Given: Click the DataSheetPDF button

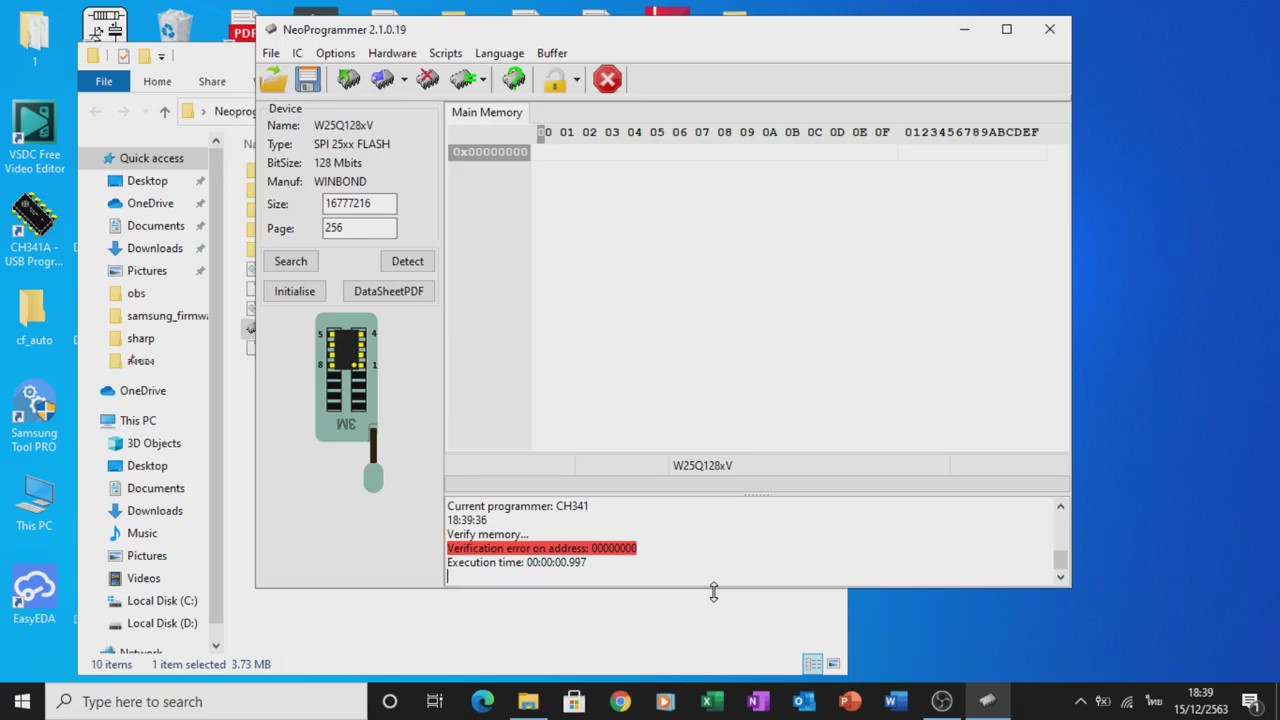Looking at the screenshot, I should 388,291.
